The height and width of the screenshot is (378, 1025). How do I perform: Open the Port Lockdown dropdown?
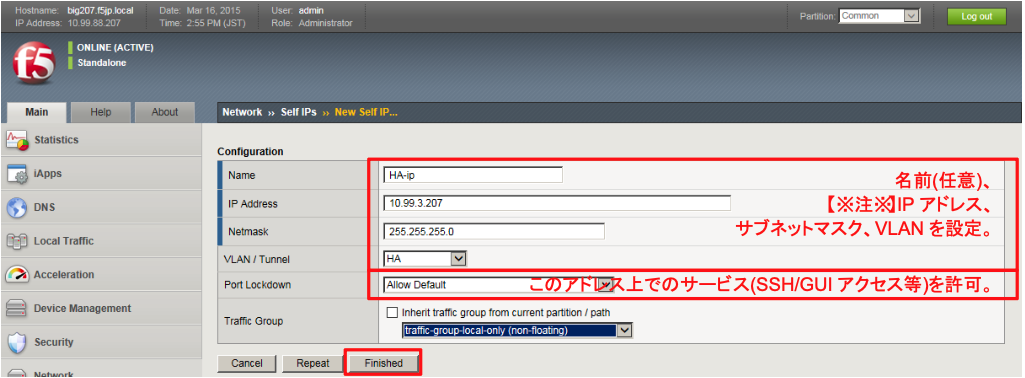click(x=498, y=285)
